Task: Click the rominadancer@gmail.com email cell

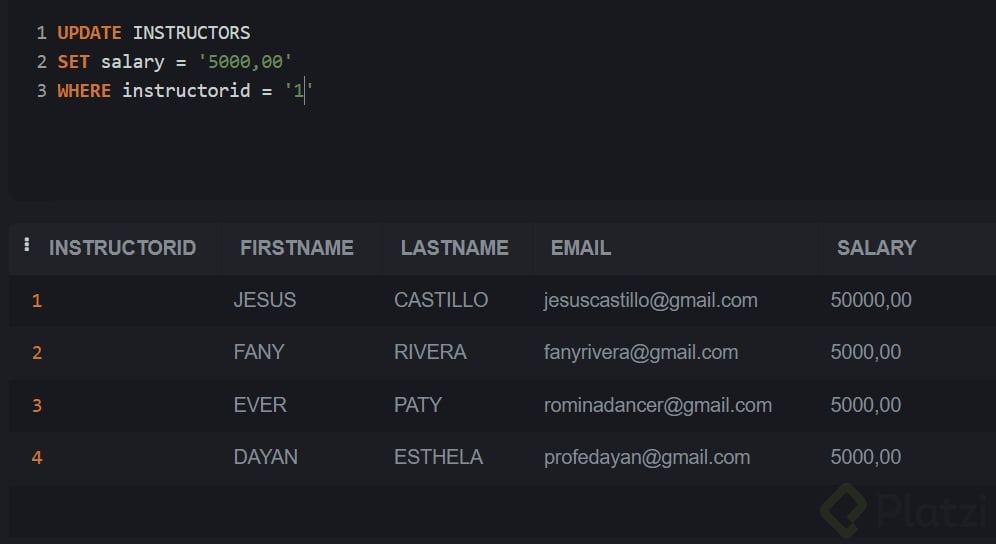Action: coord(657,405)
